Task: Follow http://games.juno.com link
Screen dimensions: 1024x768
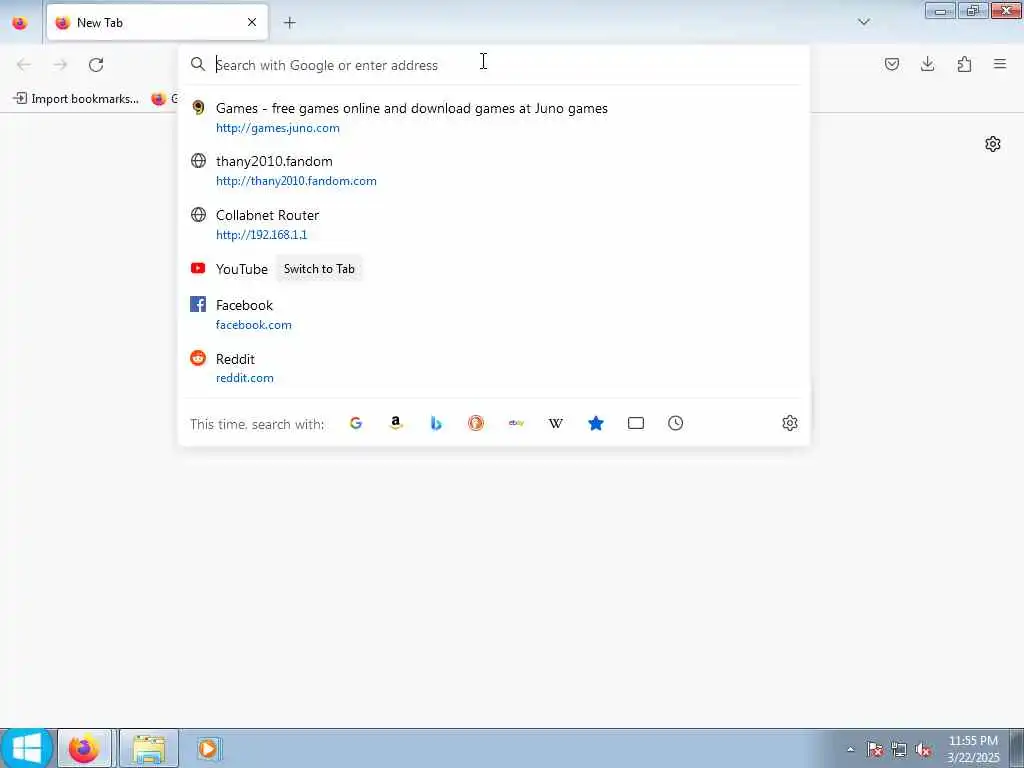Action: pyautogui.click(x=278, y=128)
